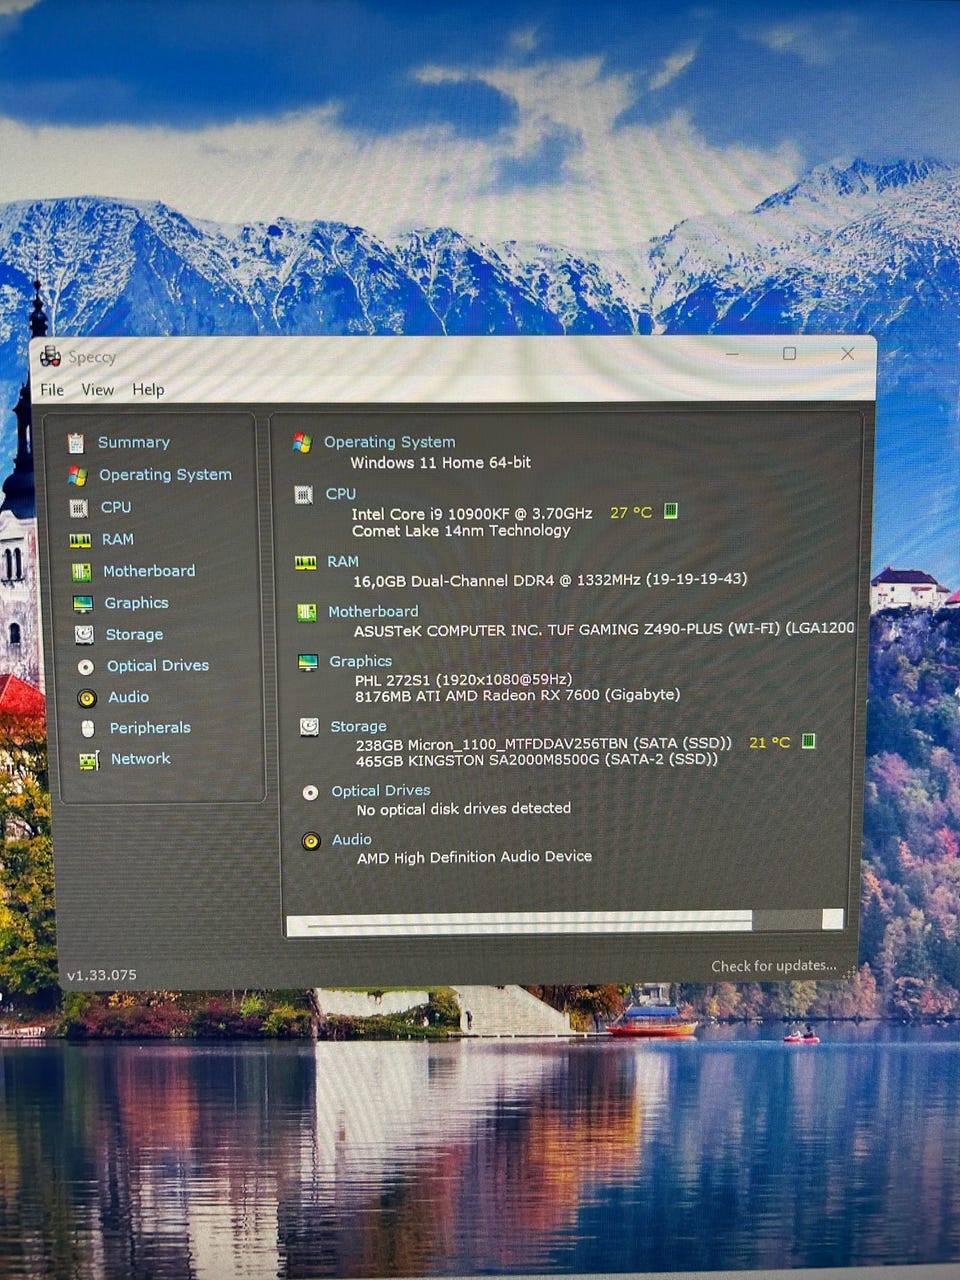Screen dimensions: 960x1280
Task: Select Summary in the sidebar
Action: pyautogui.click(x=134, y=443)
